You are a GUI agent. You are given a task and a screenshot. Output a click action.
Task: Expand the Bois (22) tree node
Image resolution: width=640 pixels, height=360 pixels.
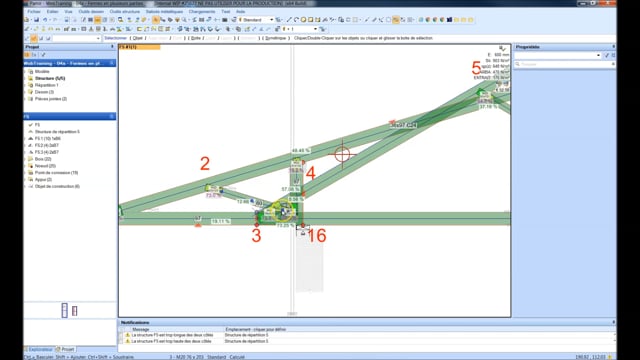pos(26,159)
